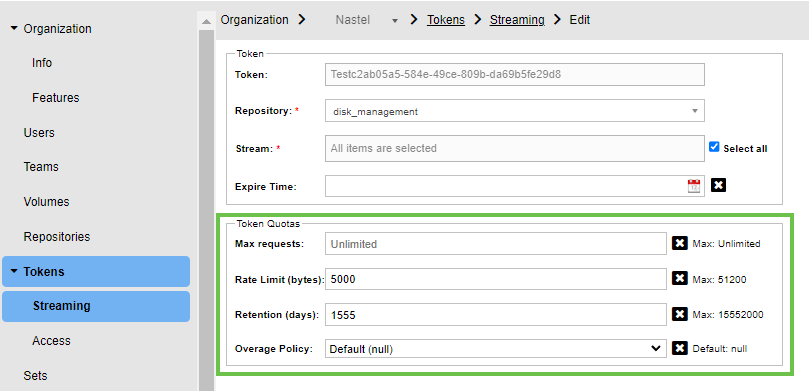Click the Organization breadcrumb
This screenshot has height=391, width=809.
coord(254,20)
